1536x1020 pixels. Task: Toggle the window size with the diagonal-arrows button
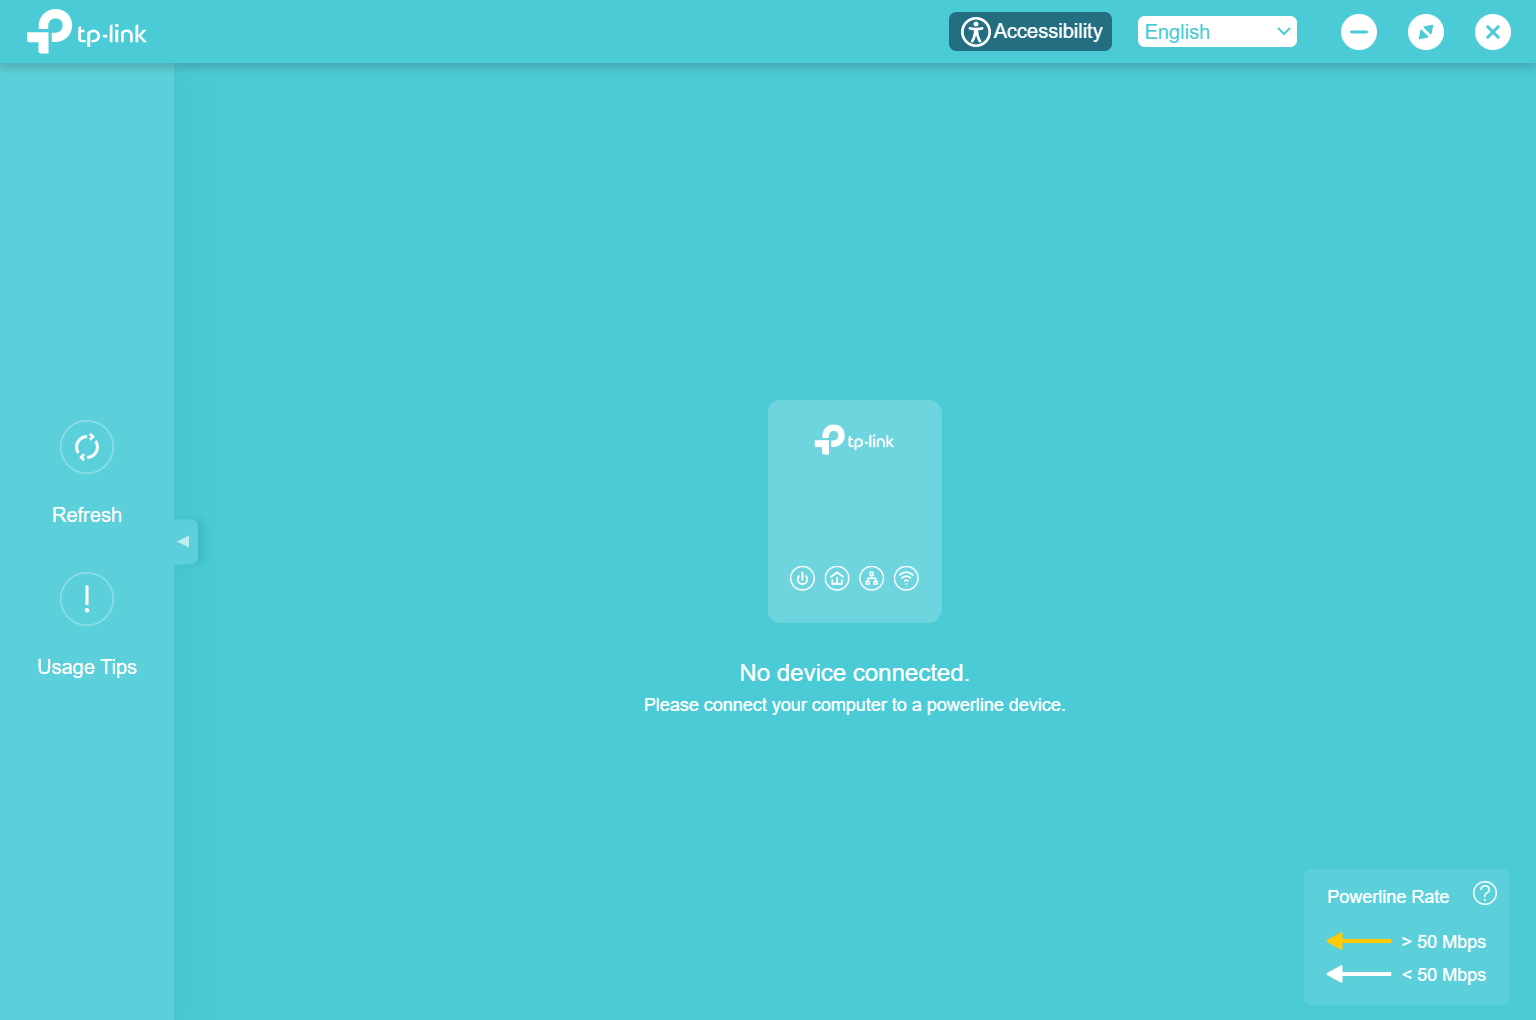(x=1425, y=32)
